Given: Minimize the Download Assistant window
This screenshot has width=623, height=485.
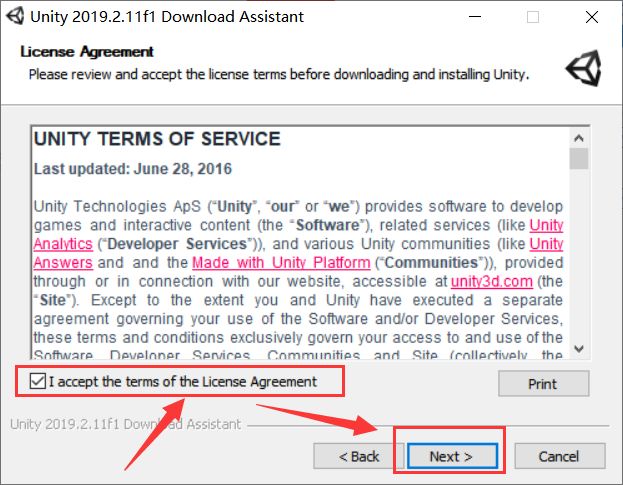Looking at the screenshot, I should pyautogui.click(x=485, y=17).
